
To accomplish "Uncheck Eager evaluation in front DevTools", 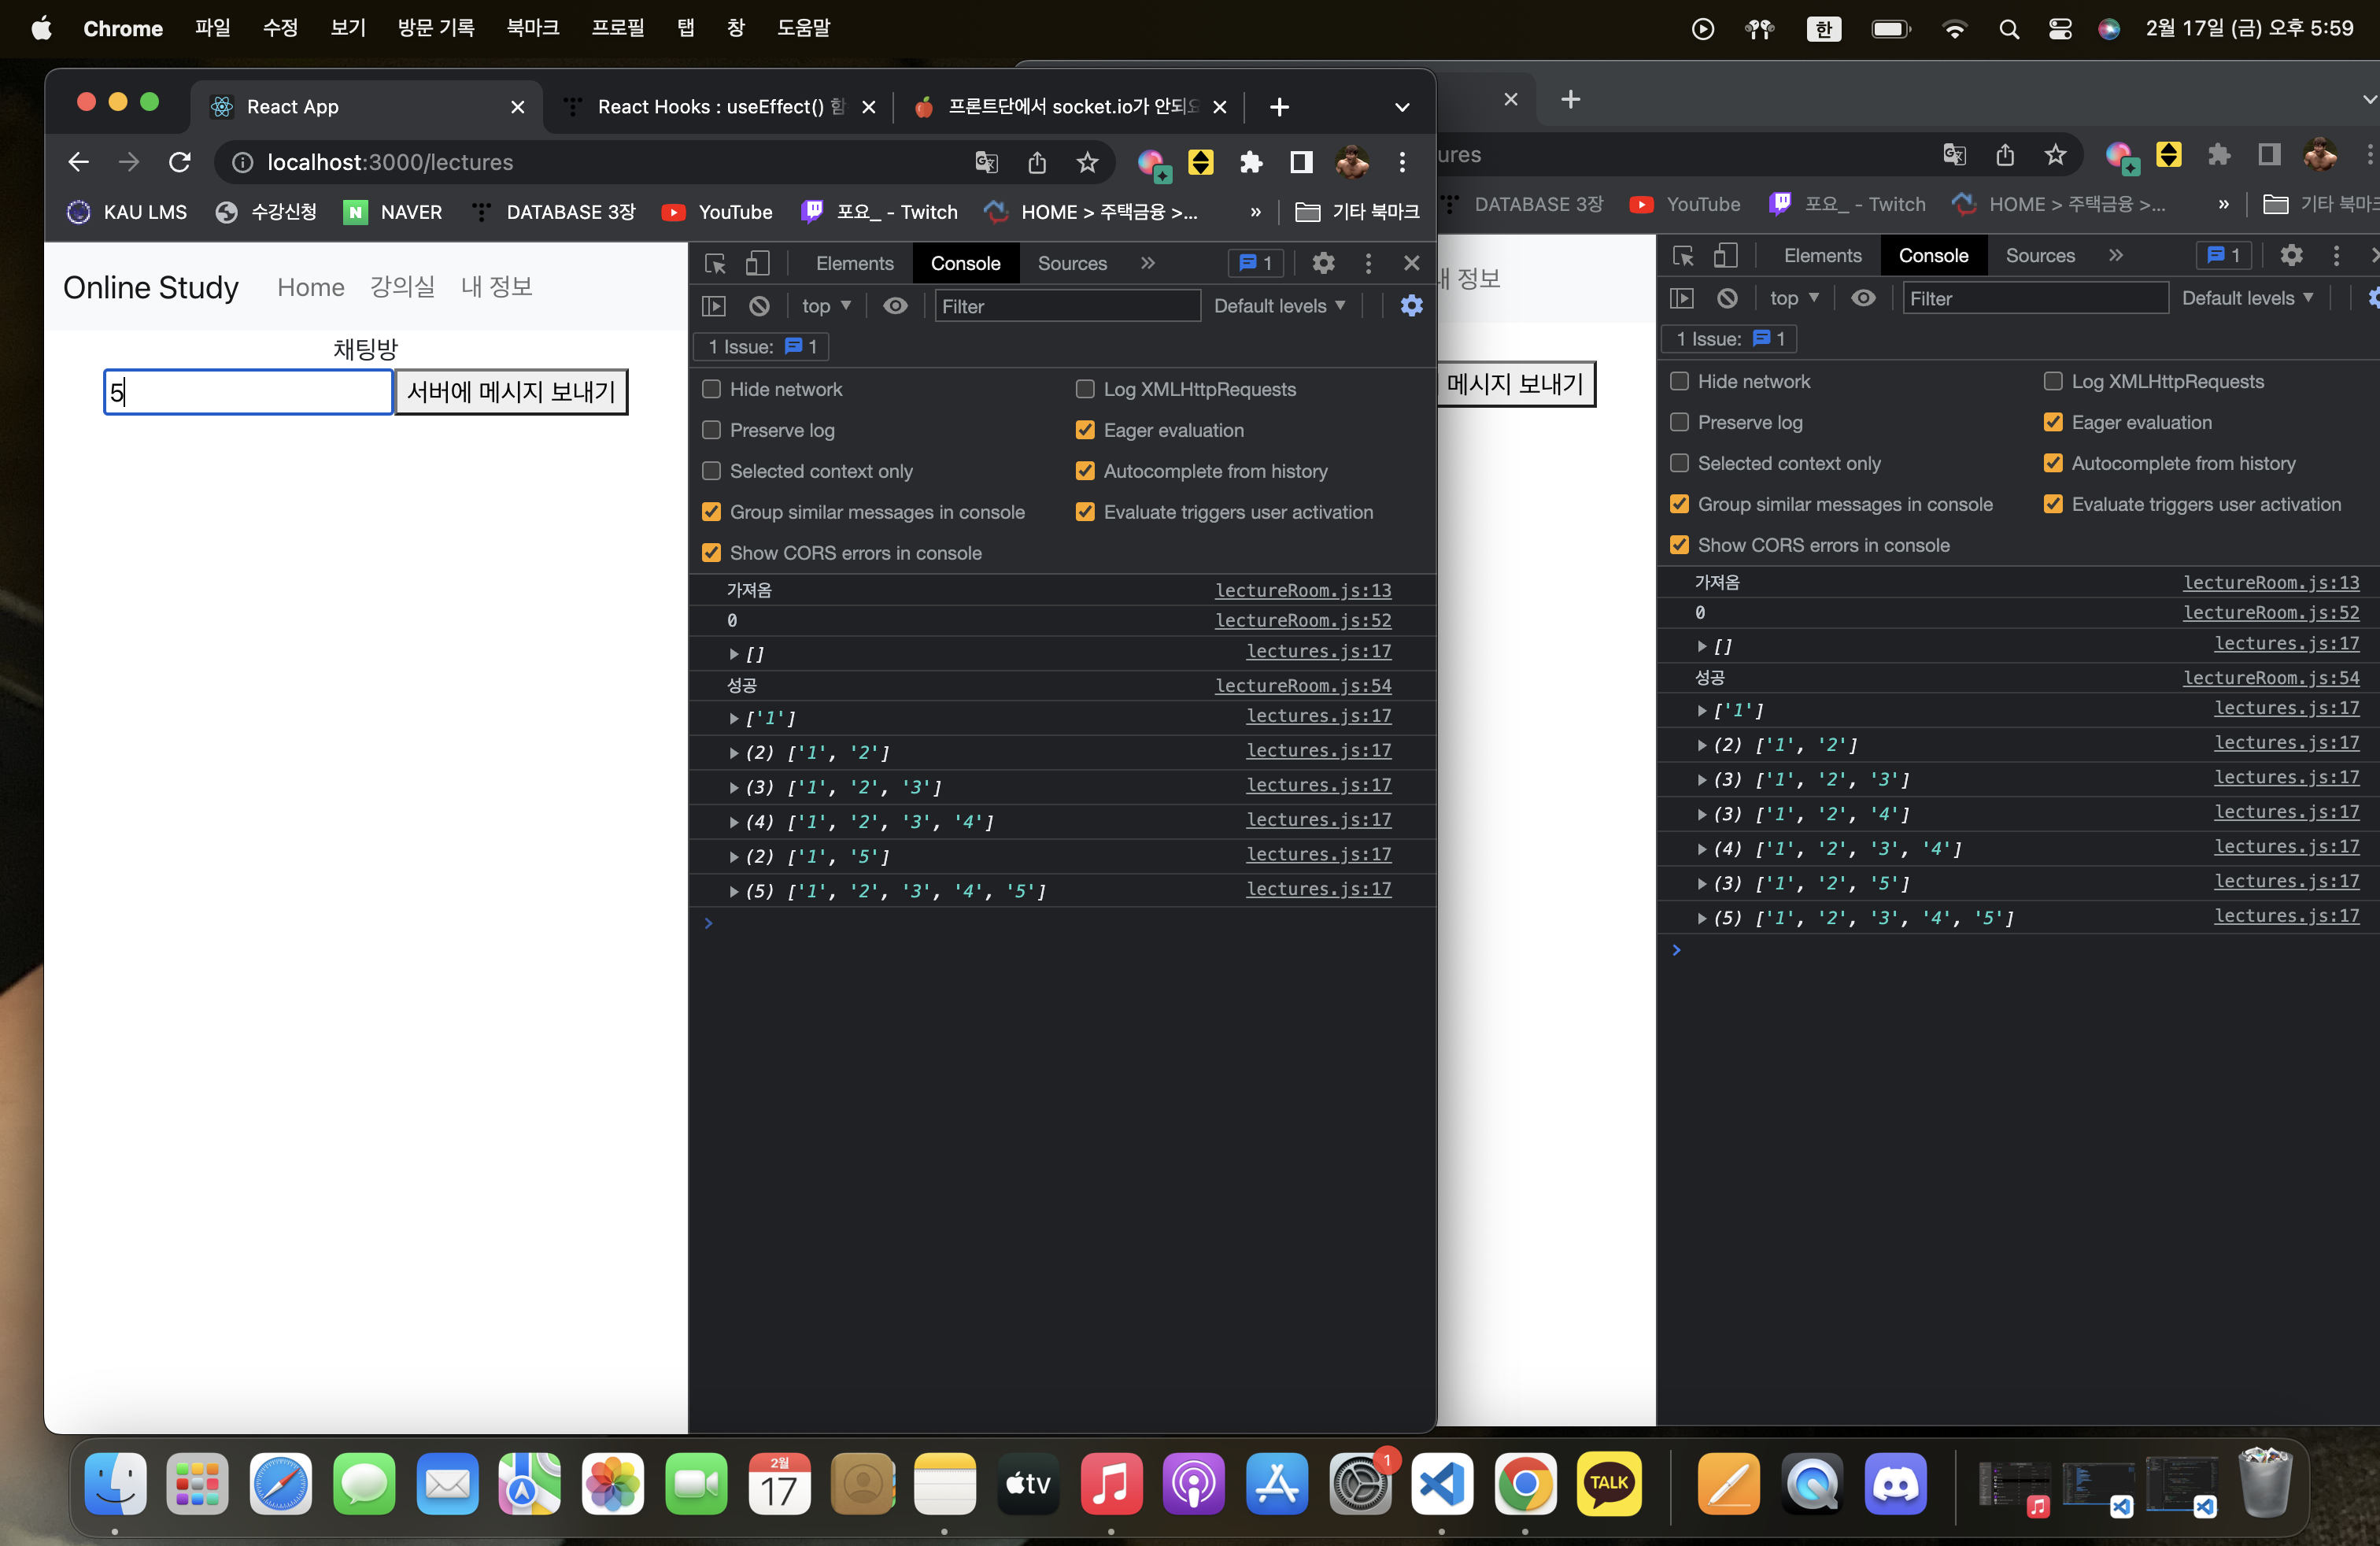I will coord(1085,430).
